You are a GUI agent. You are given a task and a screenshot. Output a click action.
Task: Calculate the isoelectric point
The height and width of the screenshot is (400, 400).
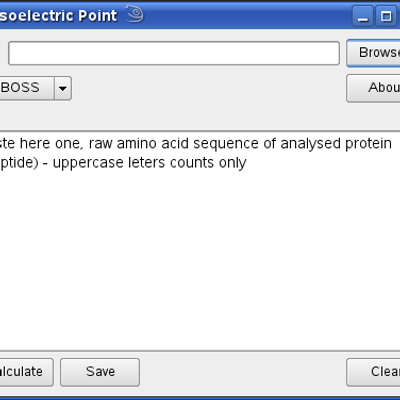click(26, 372)
